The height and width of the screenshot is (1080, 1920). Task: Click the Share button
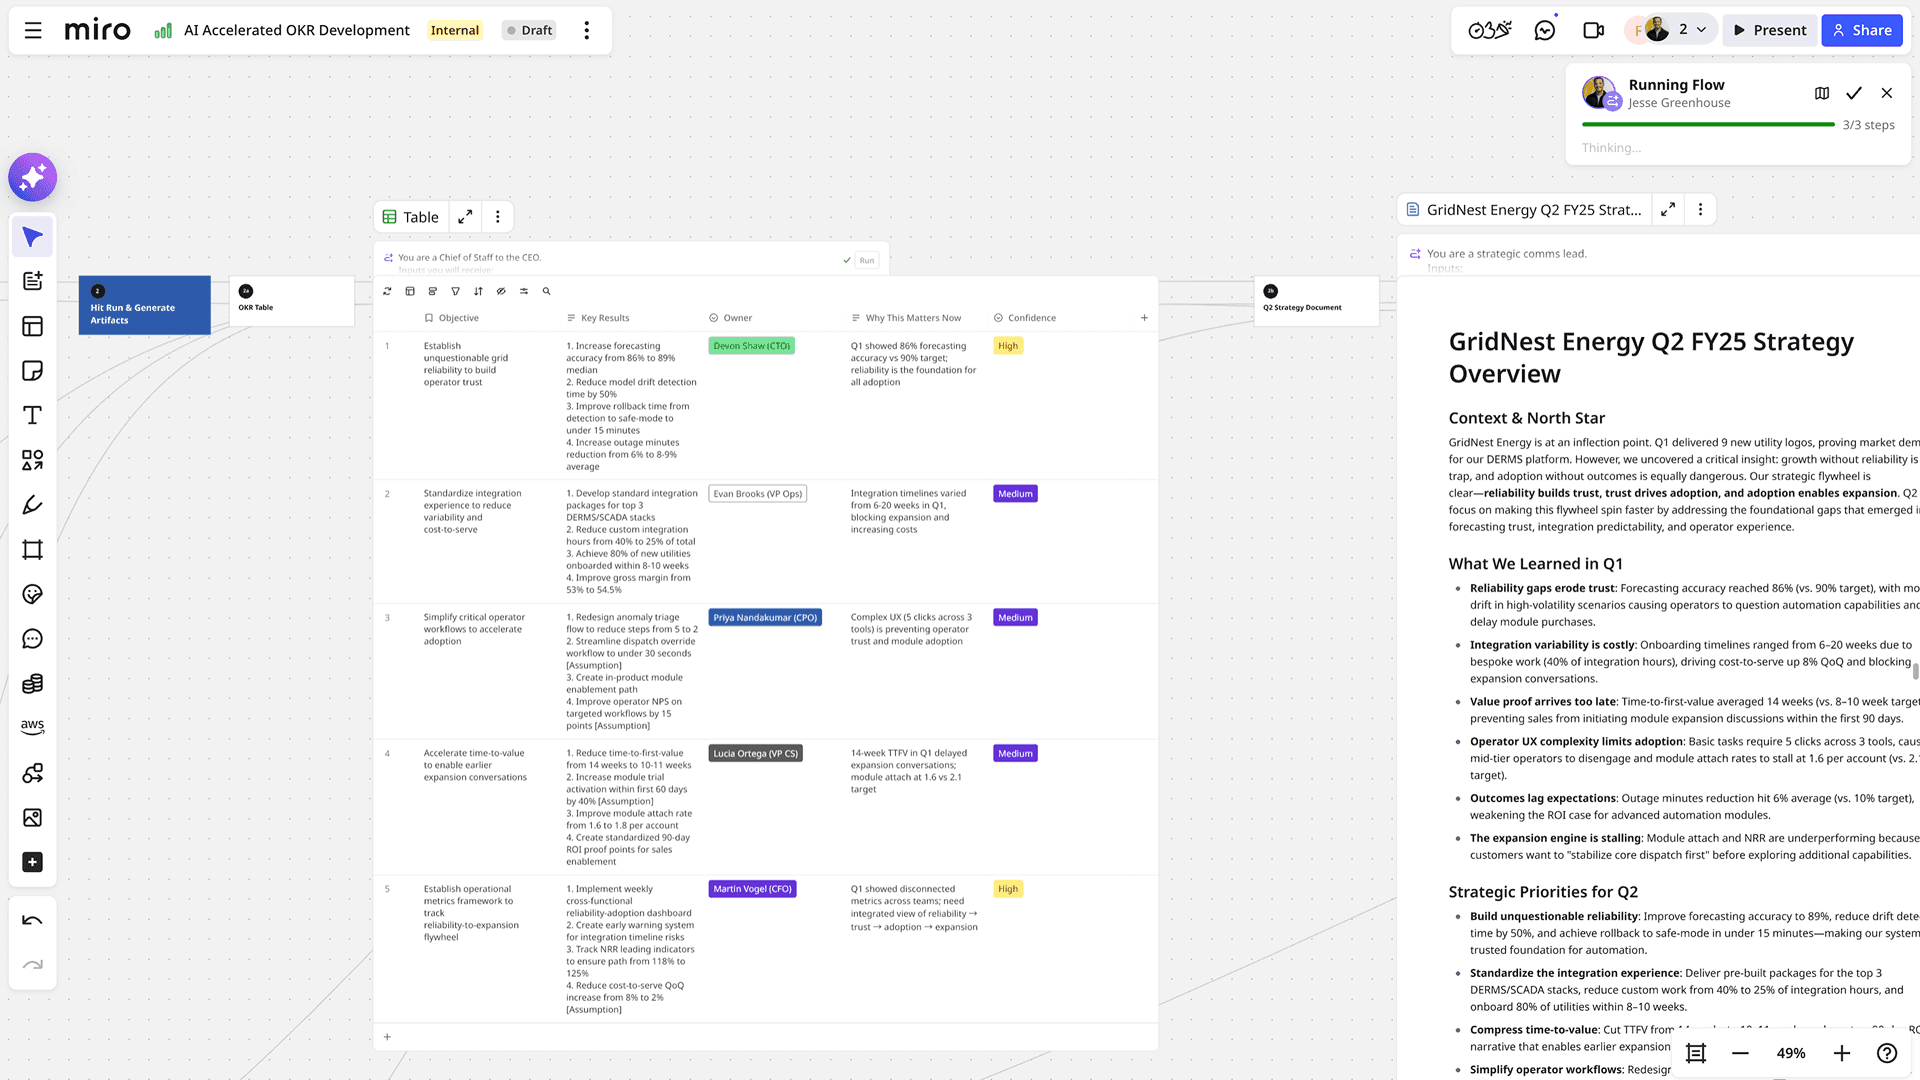click(1861, 30)
